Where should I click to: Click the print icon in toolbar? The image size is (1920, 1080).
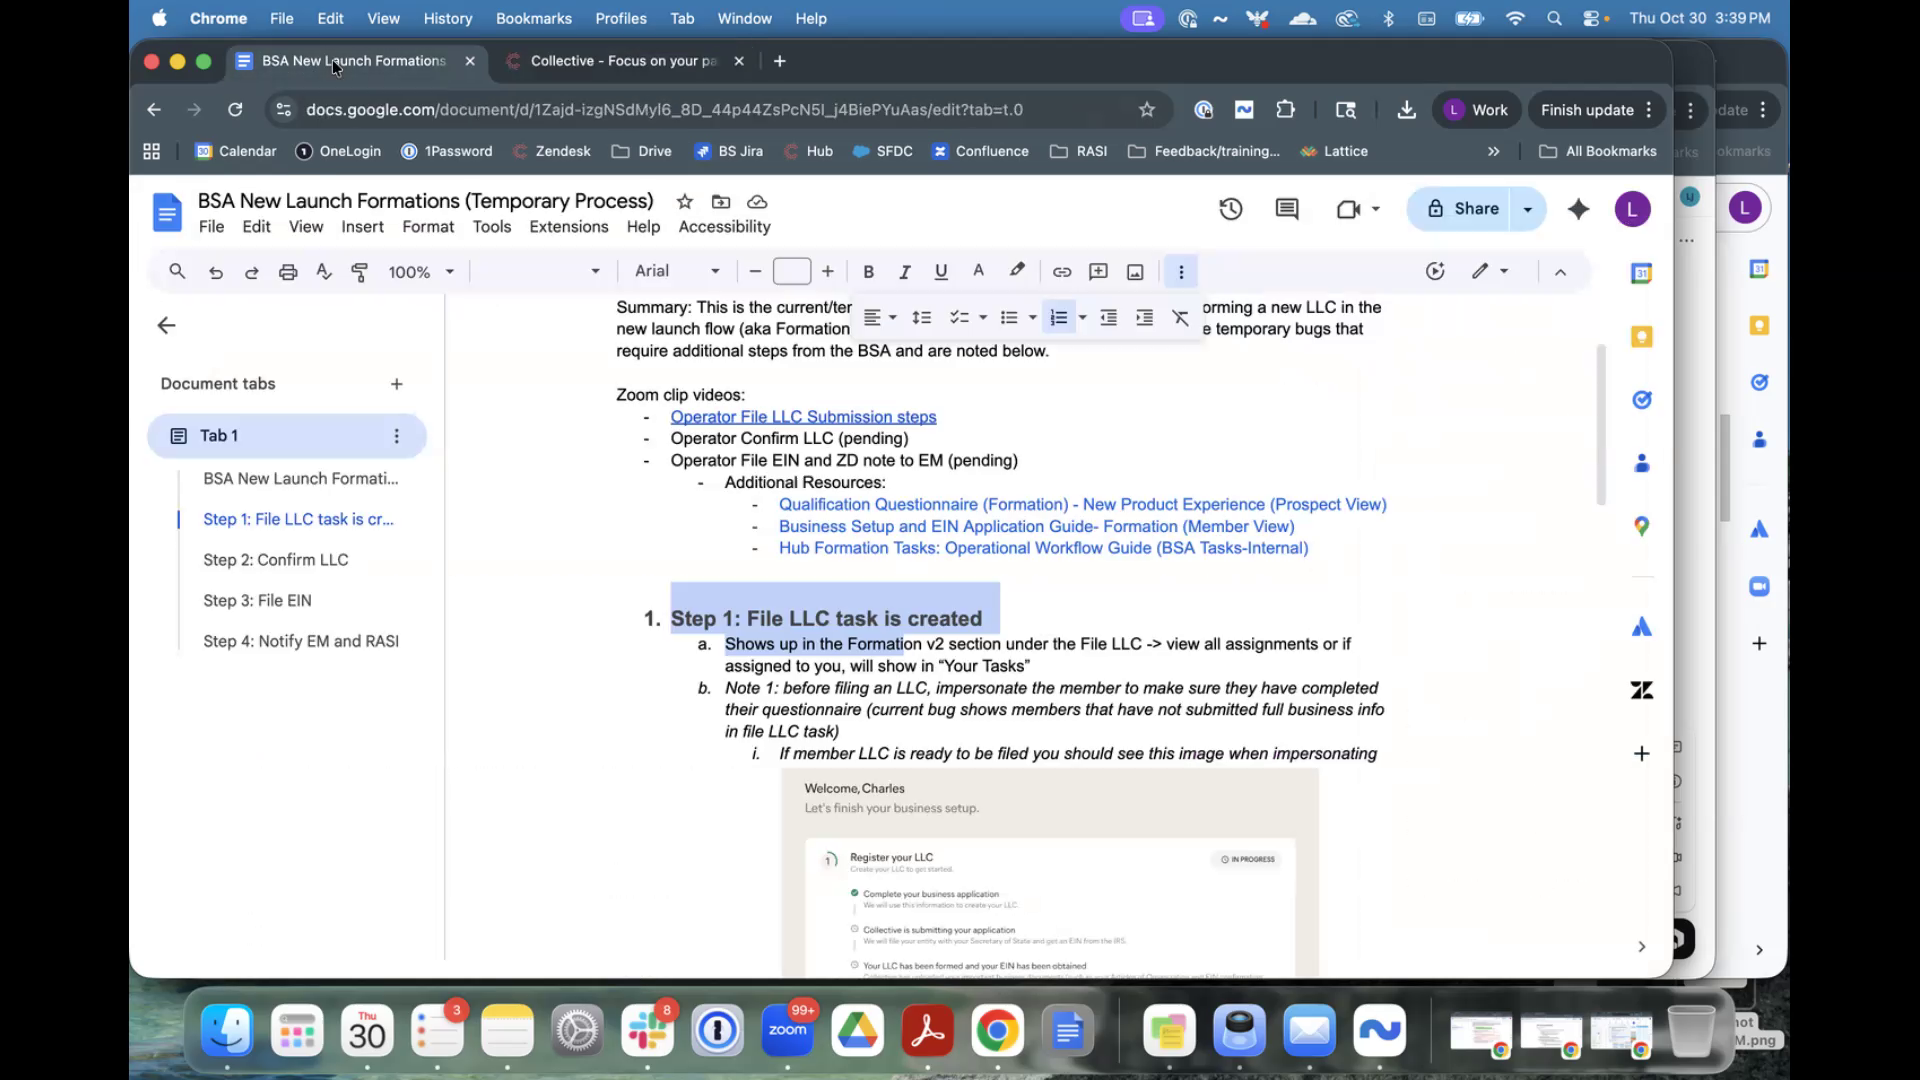click(288, 272)
